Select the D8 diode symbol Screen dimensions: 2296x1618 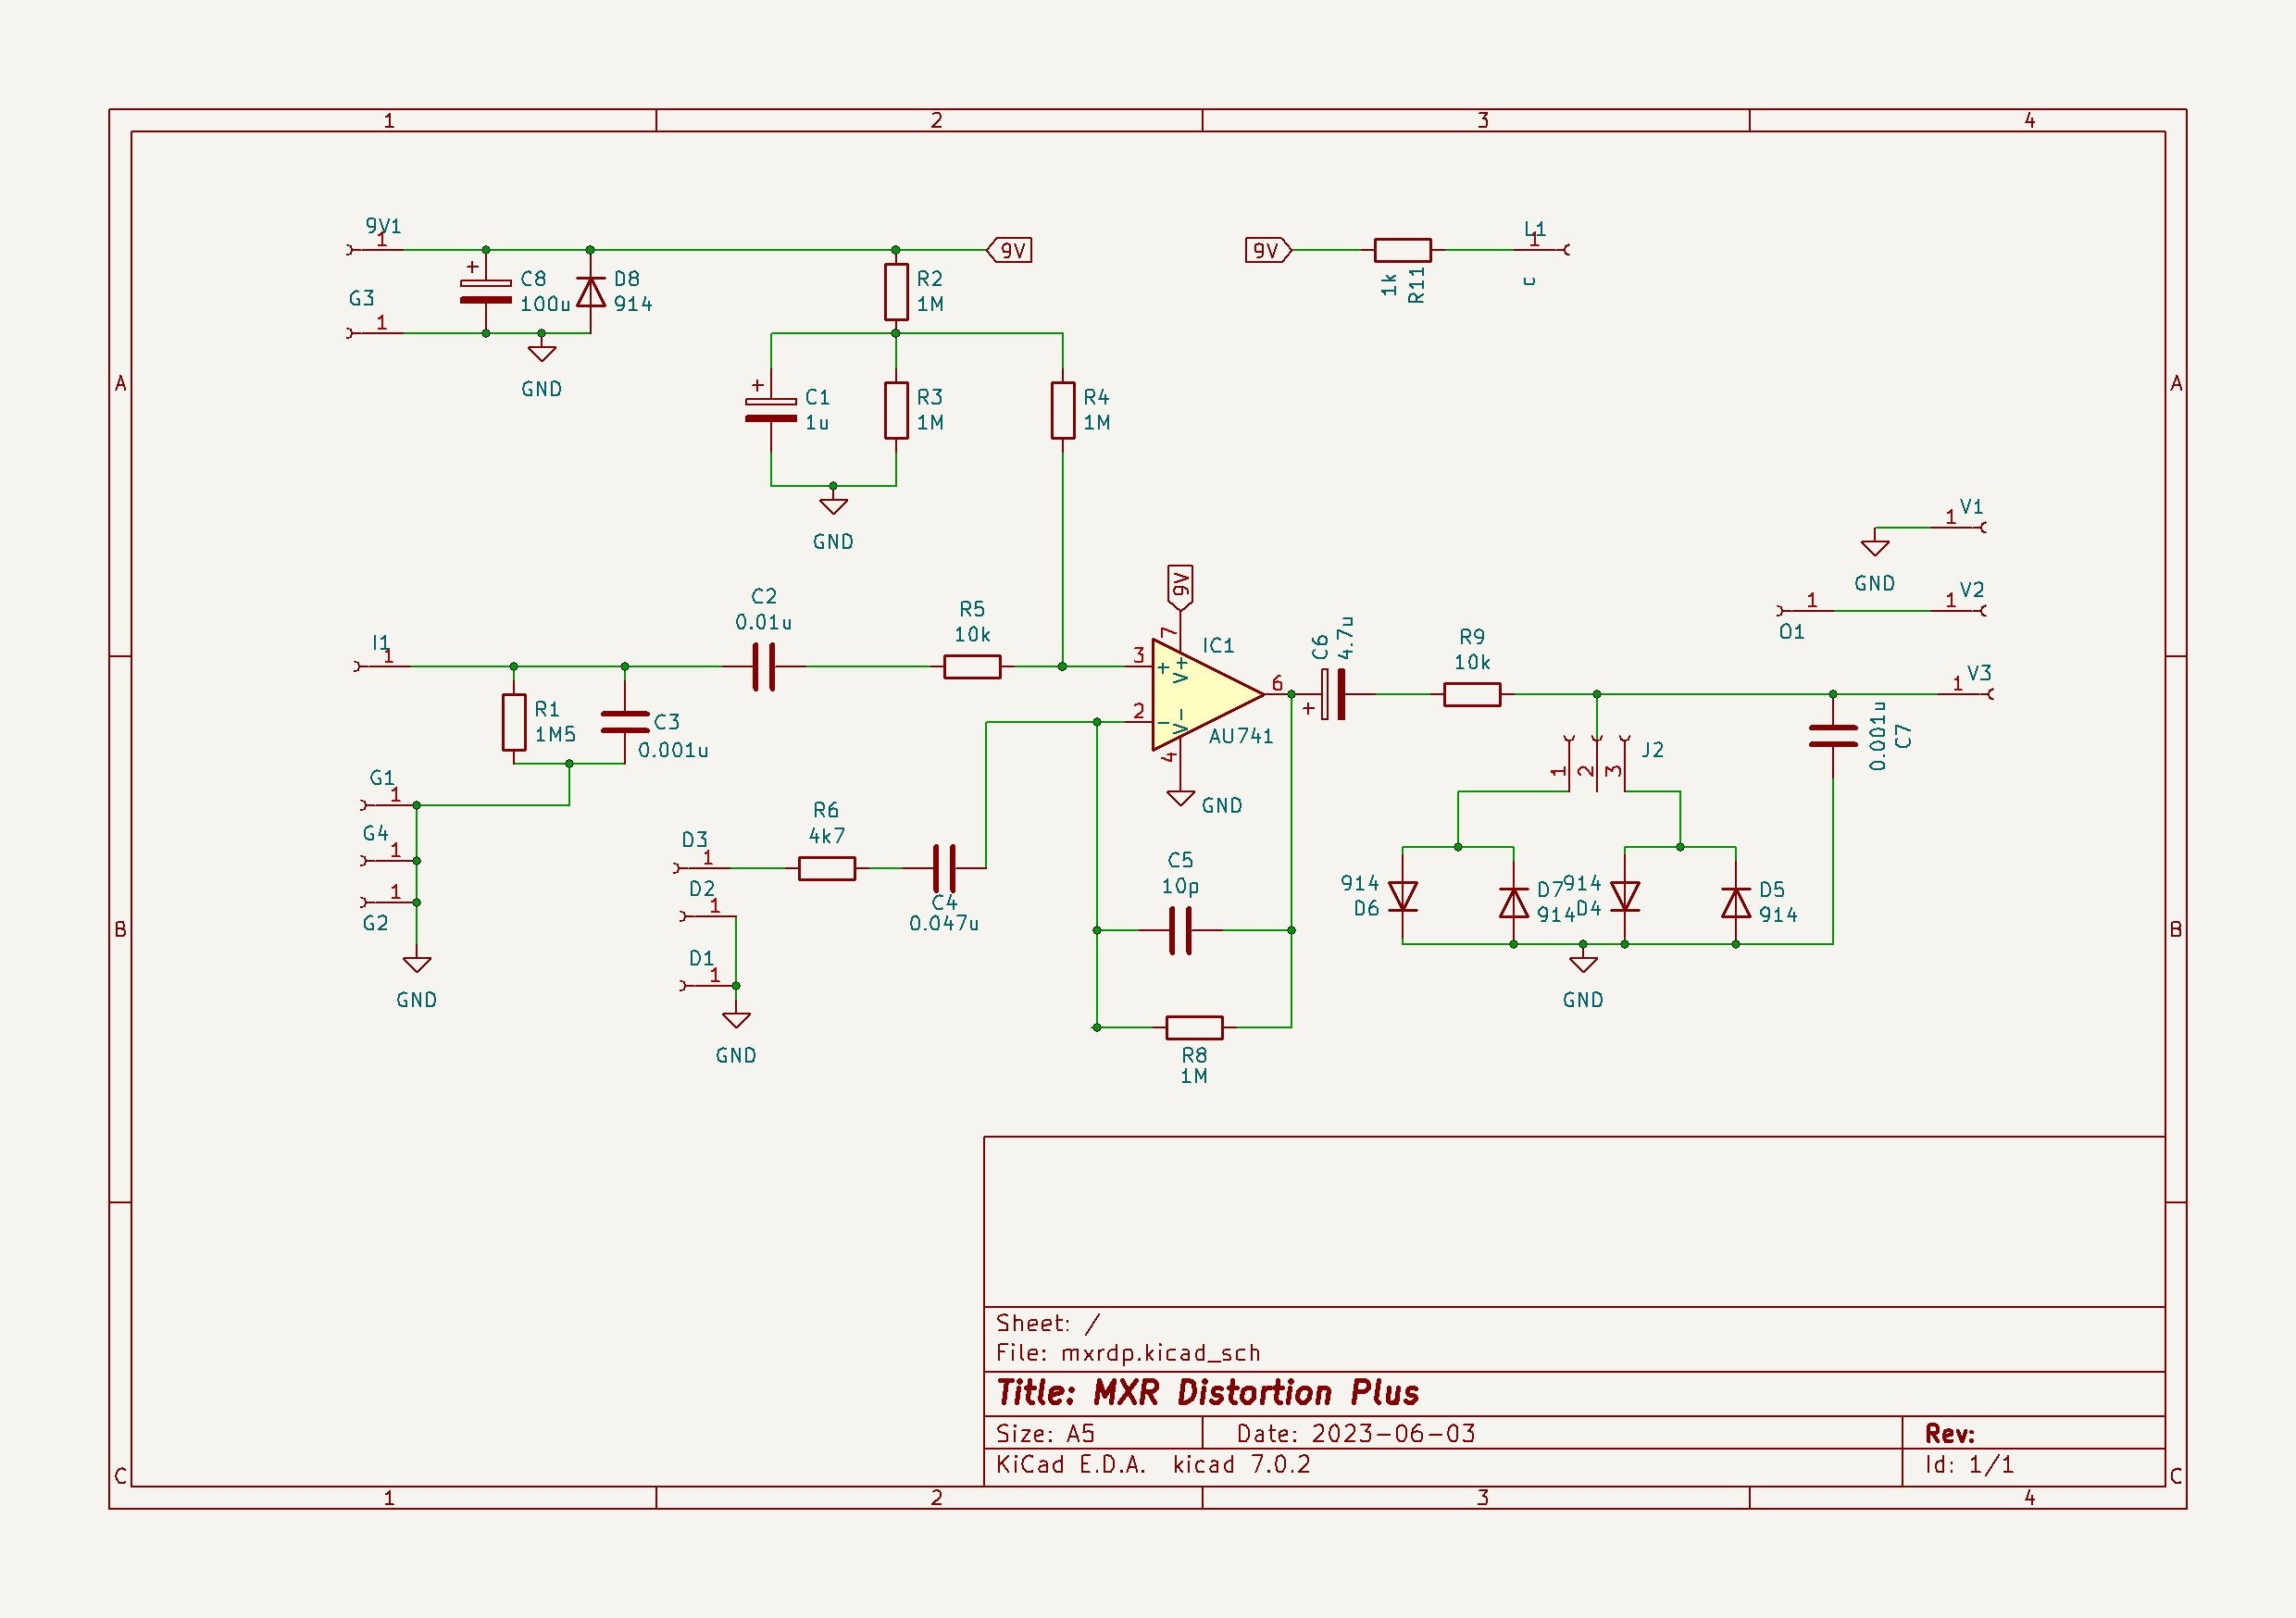pyautogui.click(x=591, y=291)
